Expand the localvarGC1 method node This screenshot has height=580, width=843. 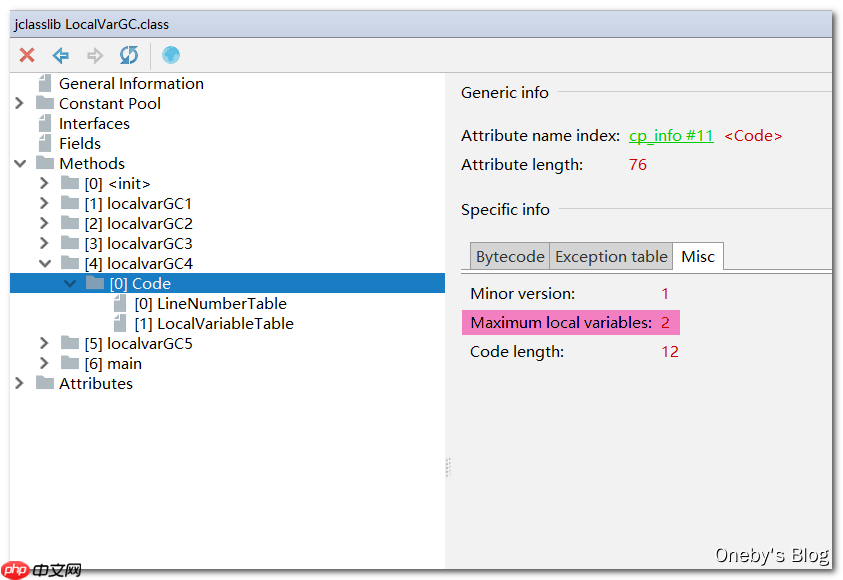(x=44, y=204)
